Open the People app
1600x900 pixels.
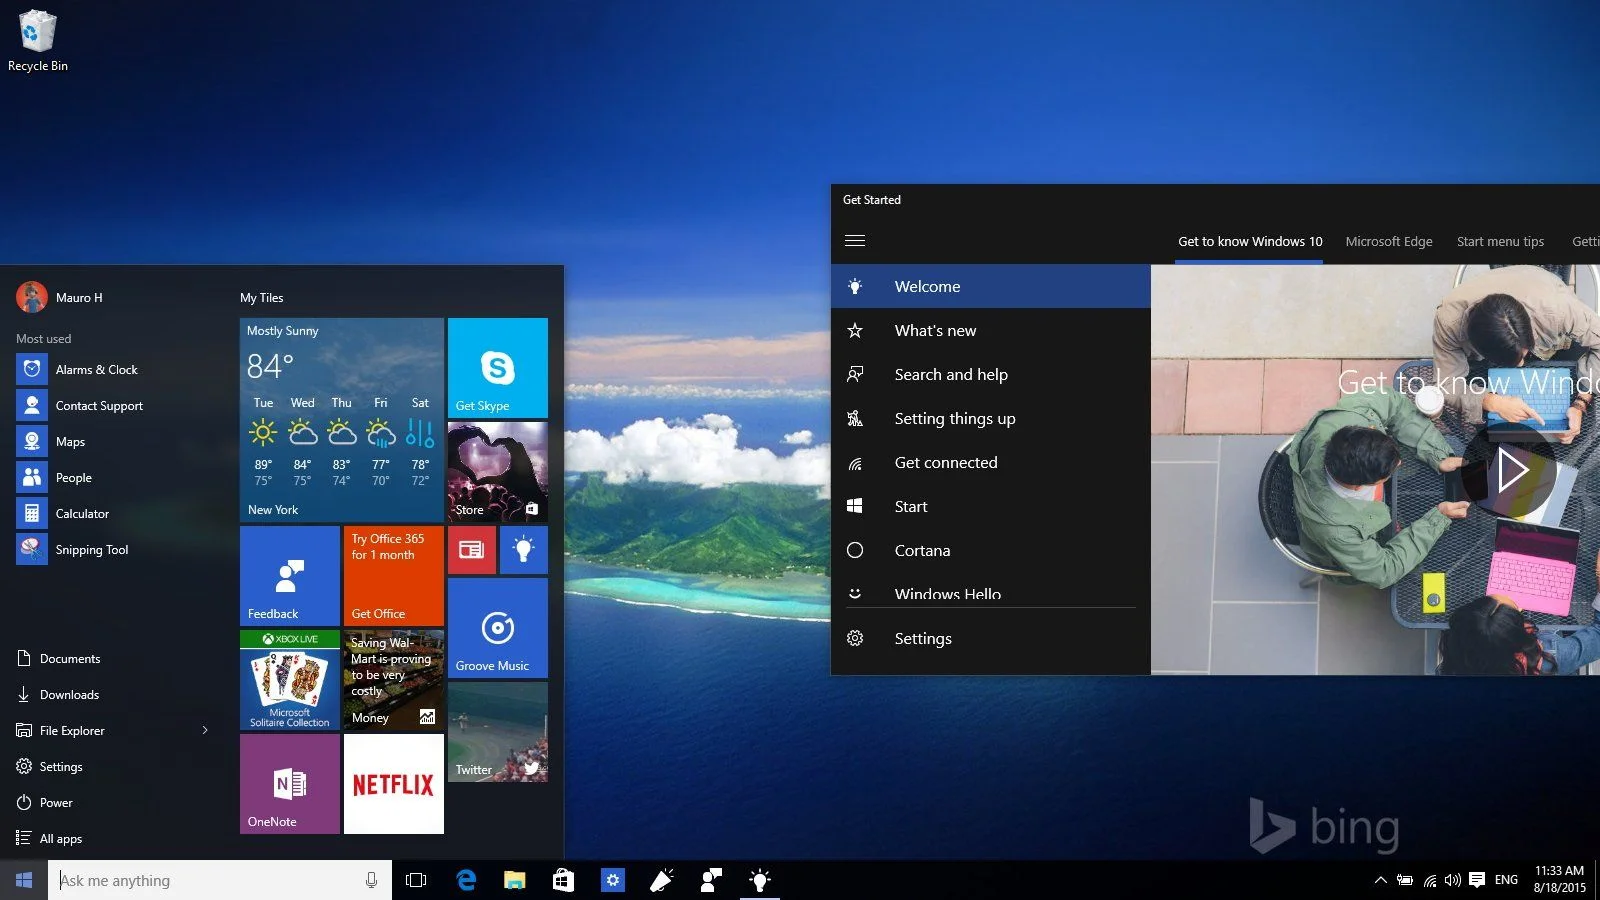(x=71, y=477)
